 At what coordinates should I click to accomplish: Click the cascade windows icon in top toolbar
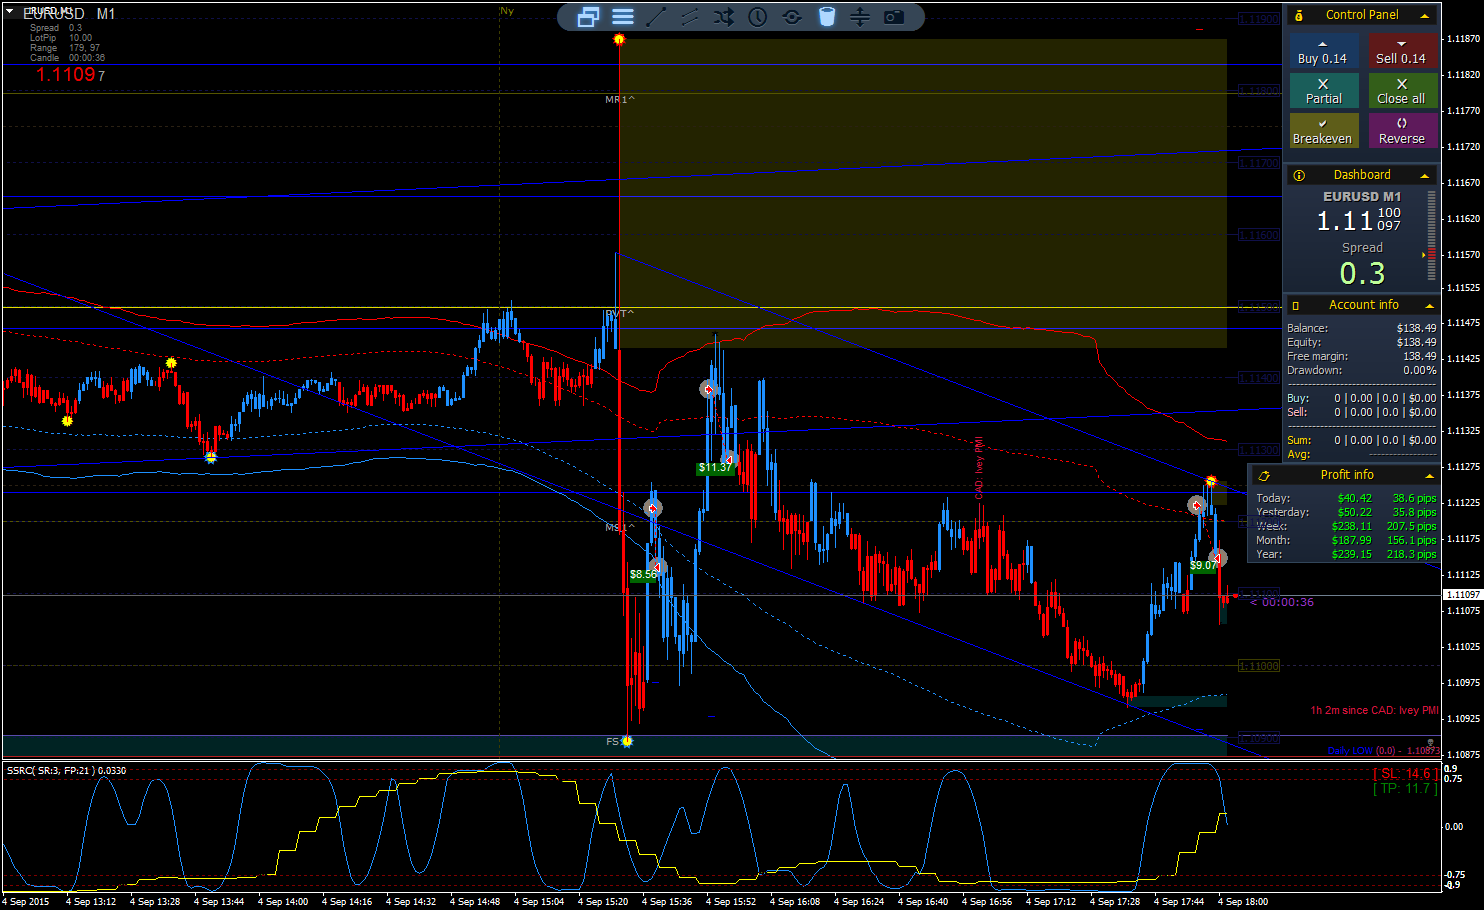click(589, 17)
